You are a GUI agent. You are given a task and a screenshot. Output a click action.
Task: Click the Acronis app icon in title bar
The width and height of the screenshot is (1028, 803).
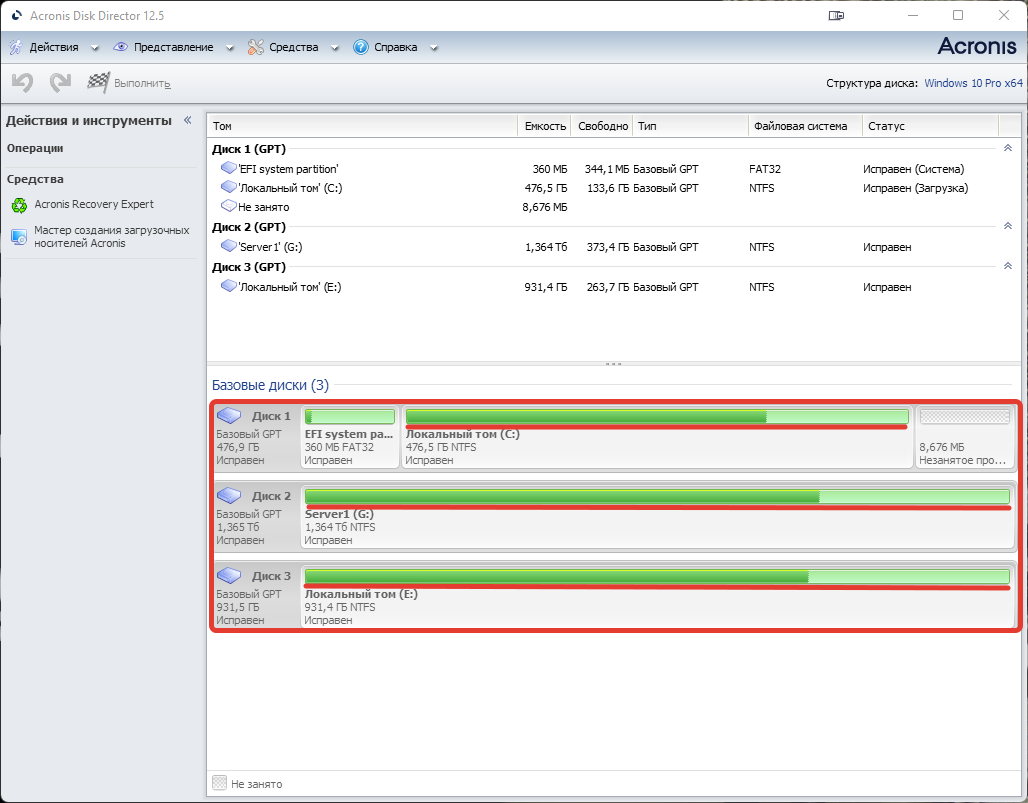click(x=16, y=15)
